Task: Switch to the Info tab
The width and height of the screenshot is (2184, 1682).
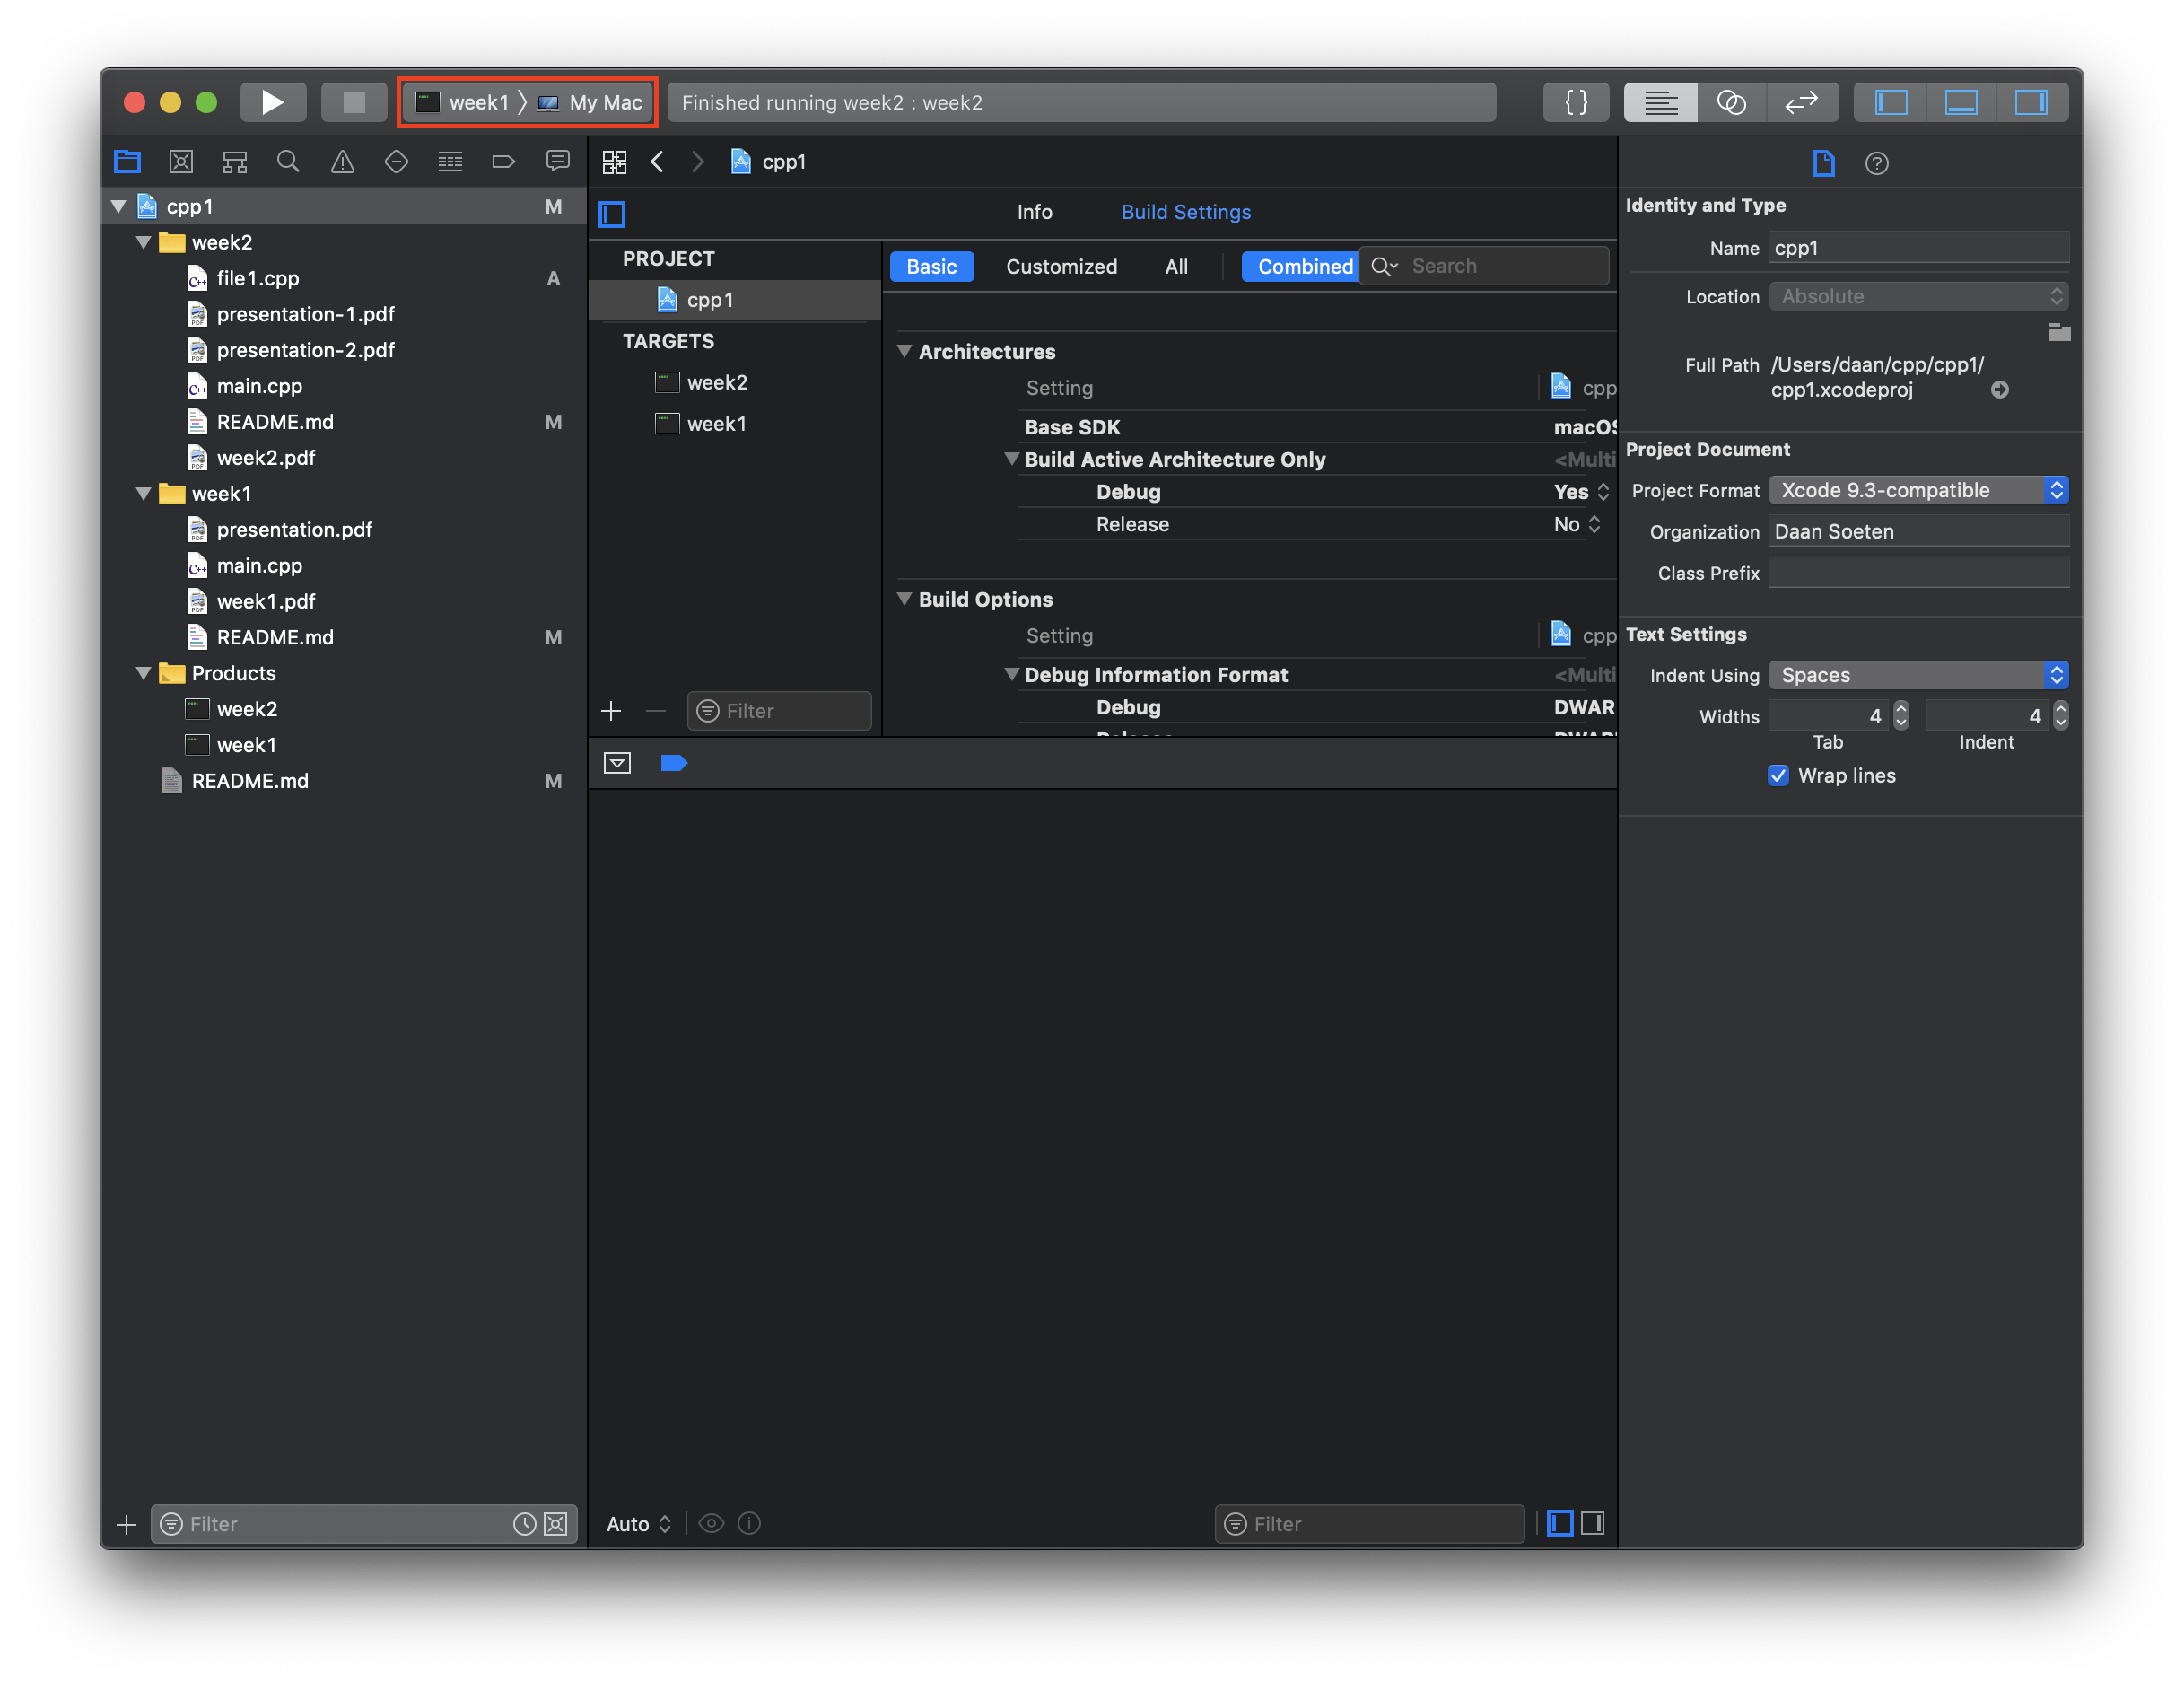Action: pos(1034,212)
